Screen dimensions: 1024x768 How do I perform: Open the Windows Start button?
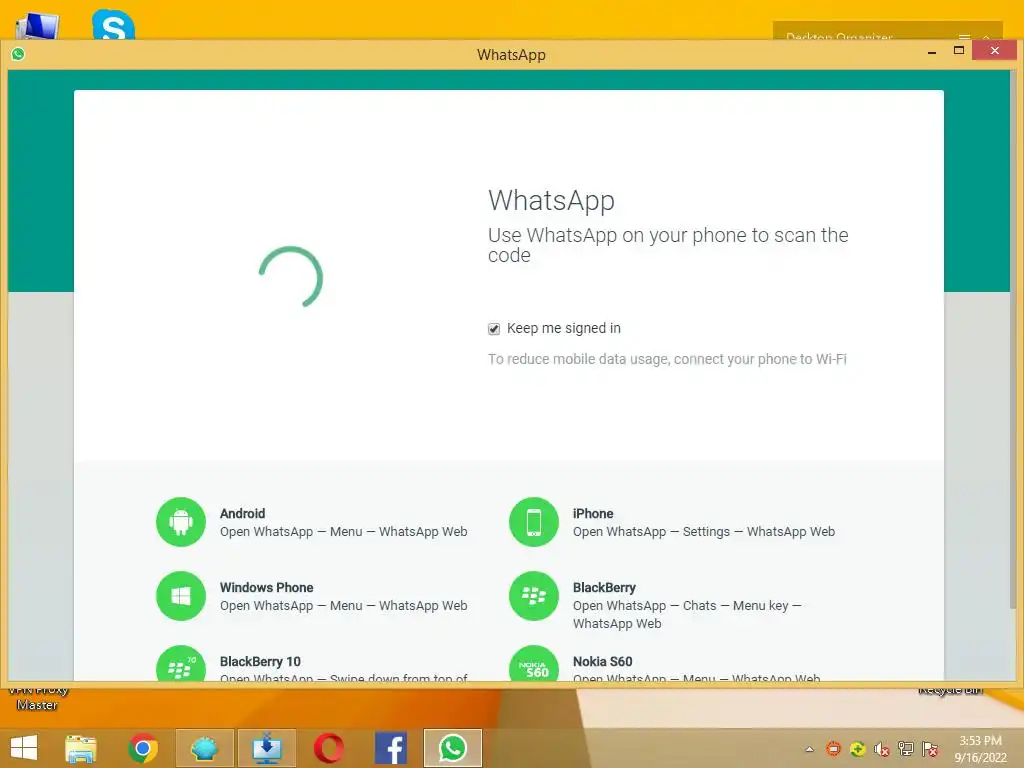[24, 748]
